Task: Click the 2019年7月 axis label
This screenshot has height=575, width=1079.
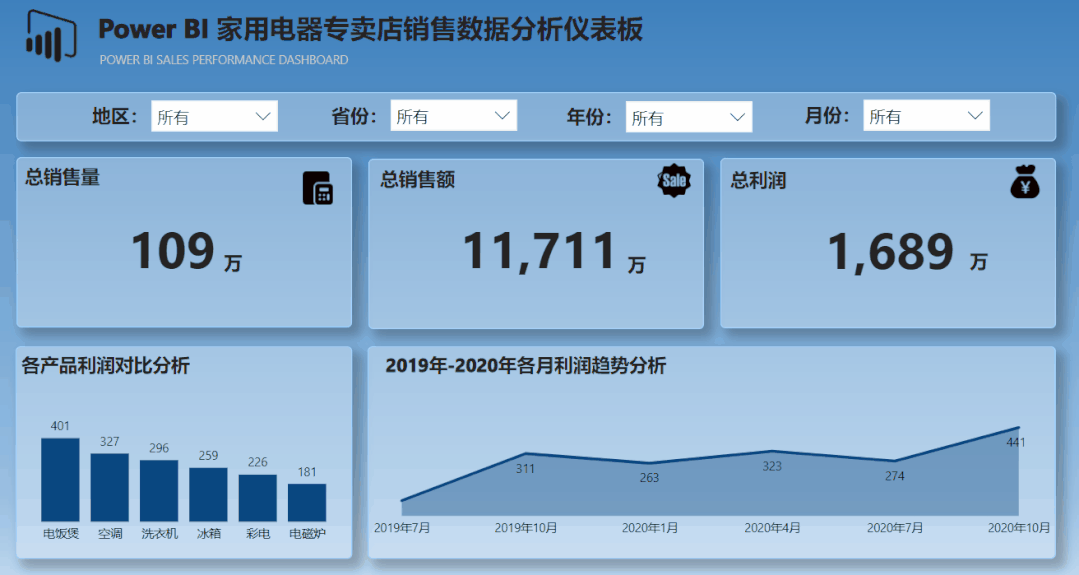Action: click(x=403, y=528)
